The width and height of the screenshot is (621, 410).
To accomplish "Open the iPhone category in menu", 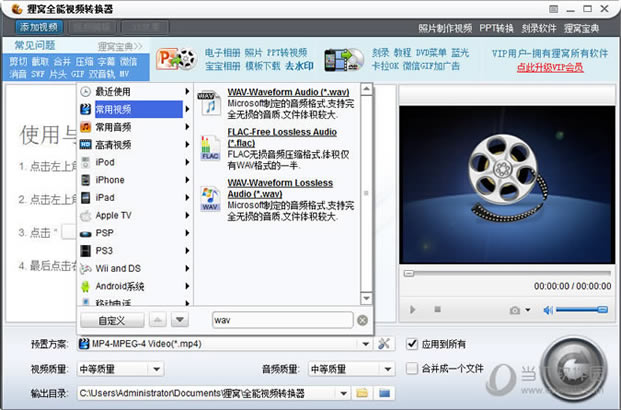I will point(110,179).
